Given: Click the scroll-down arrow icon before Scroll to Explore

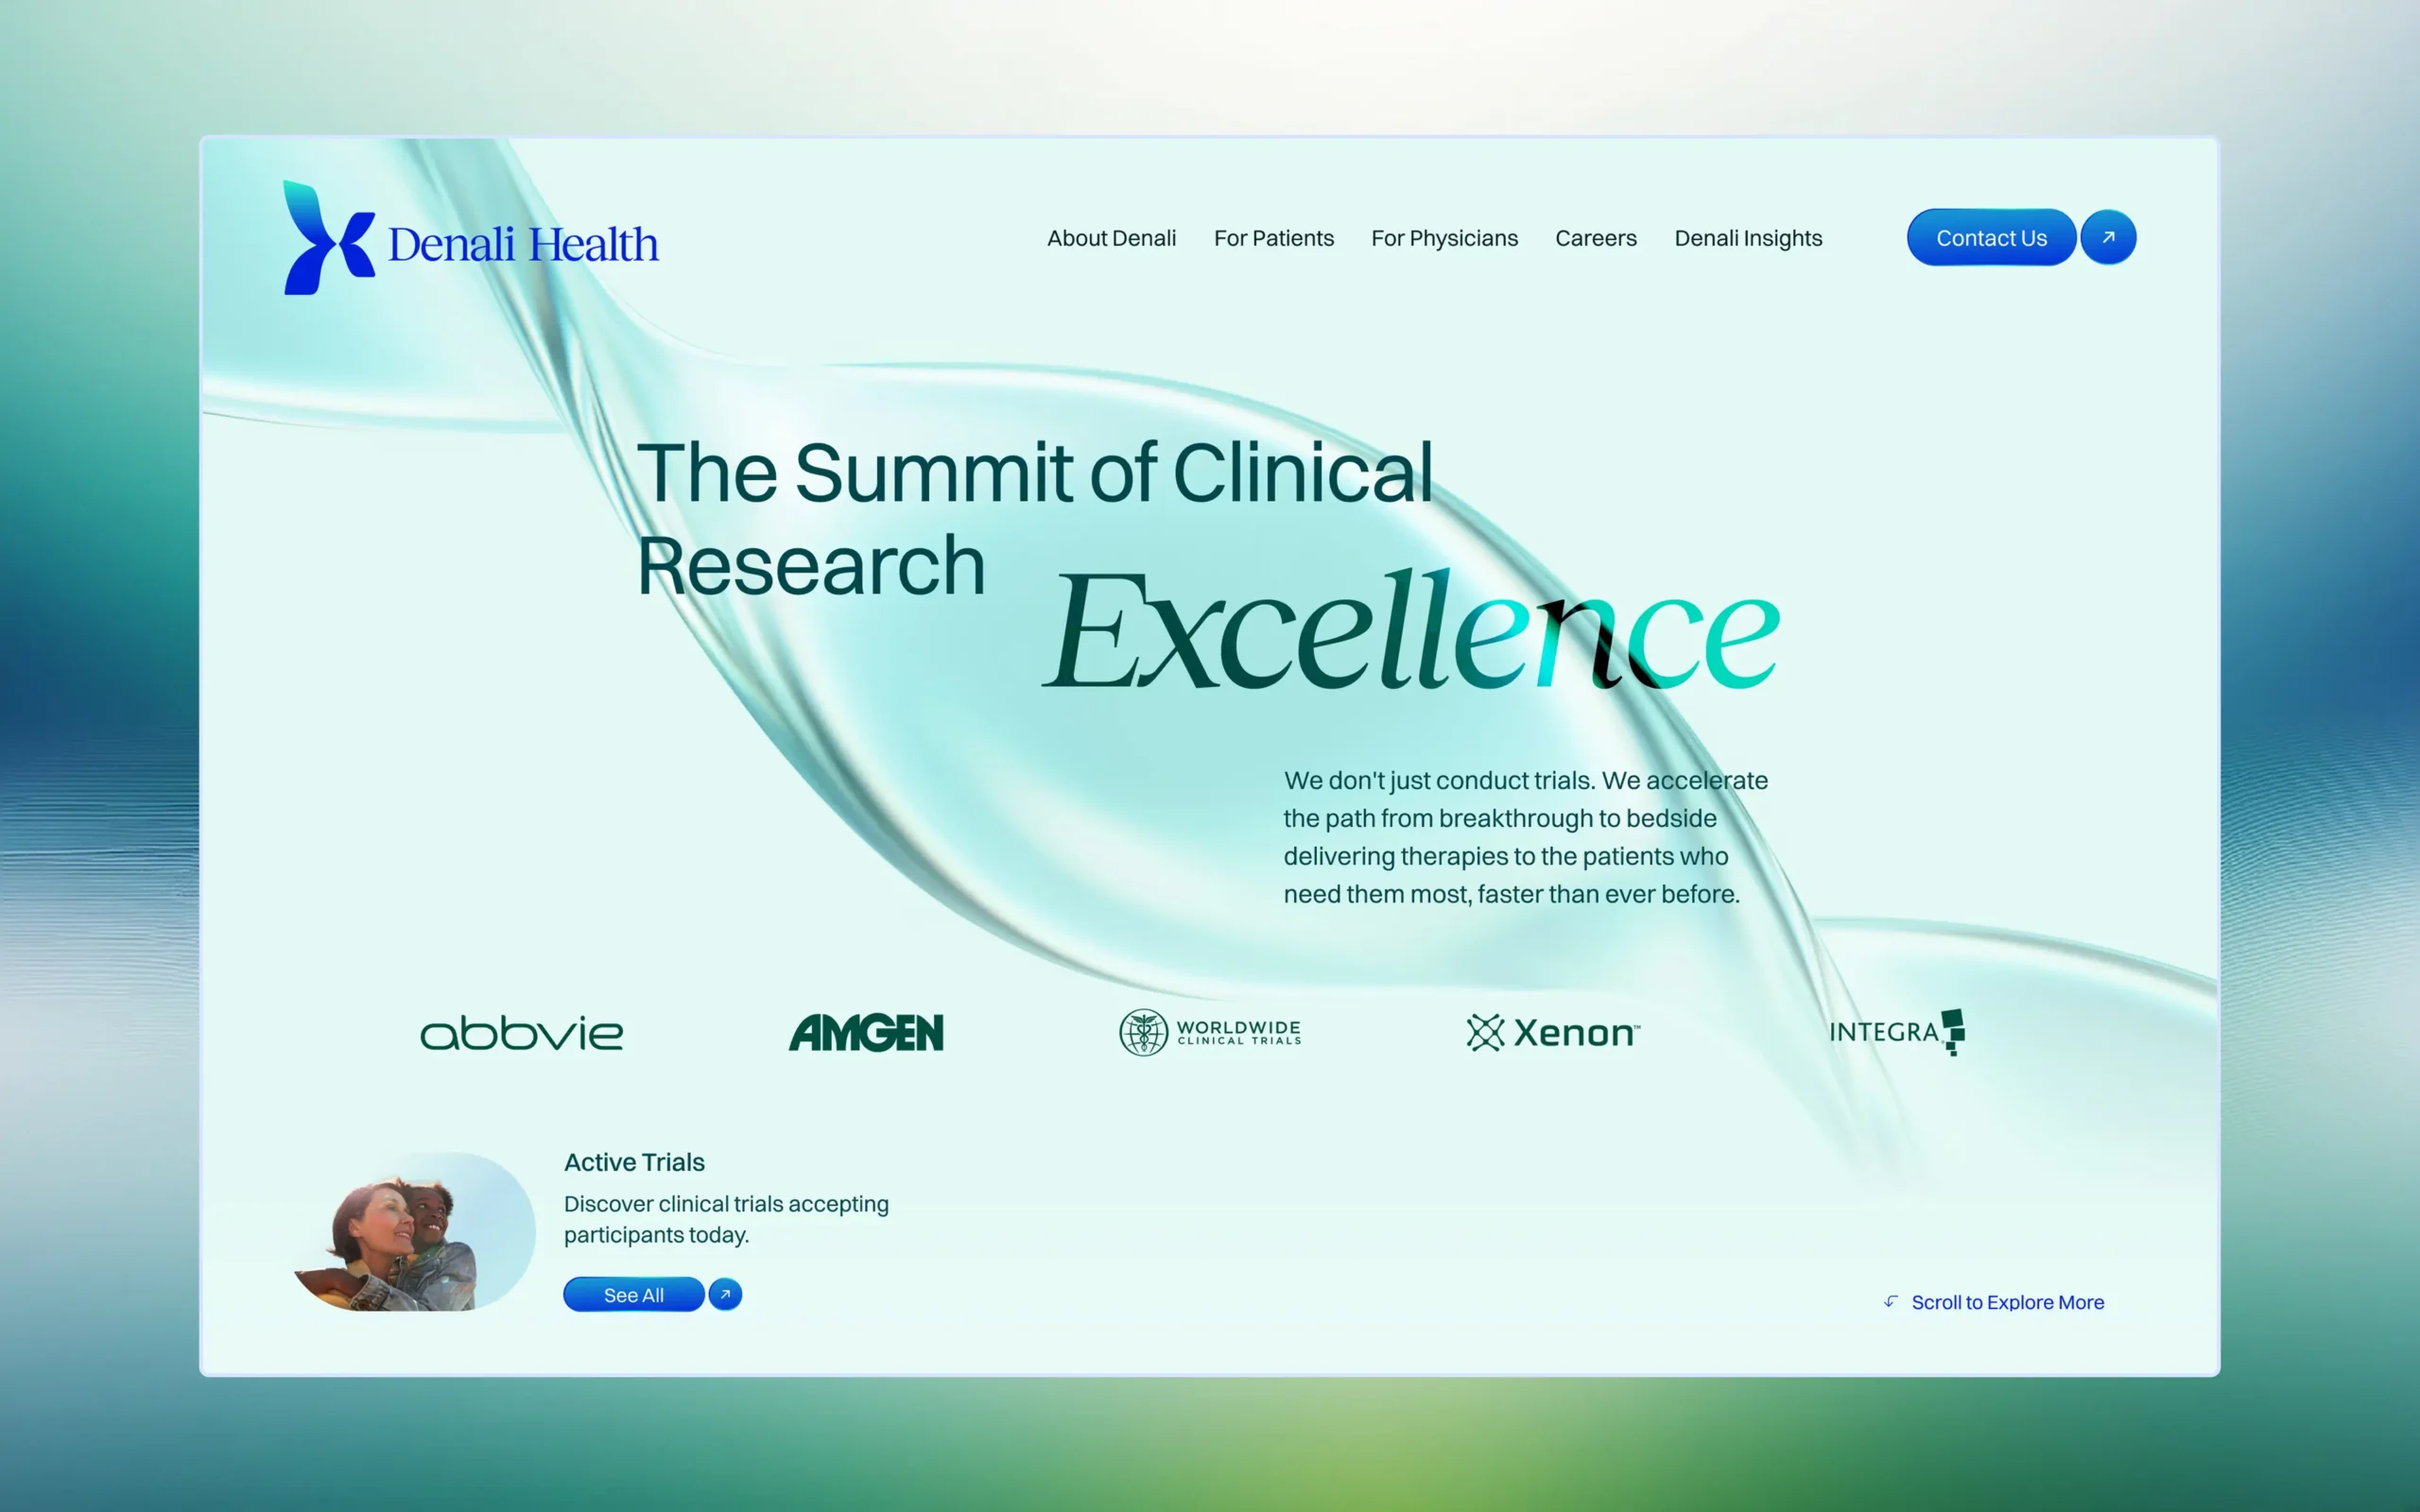Looking at the screenshot, I should pyautogui.click(x=1891, y=1301).
